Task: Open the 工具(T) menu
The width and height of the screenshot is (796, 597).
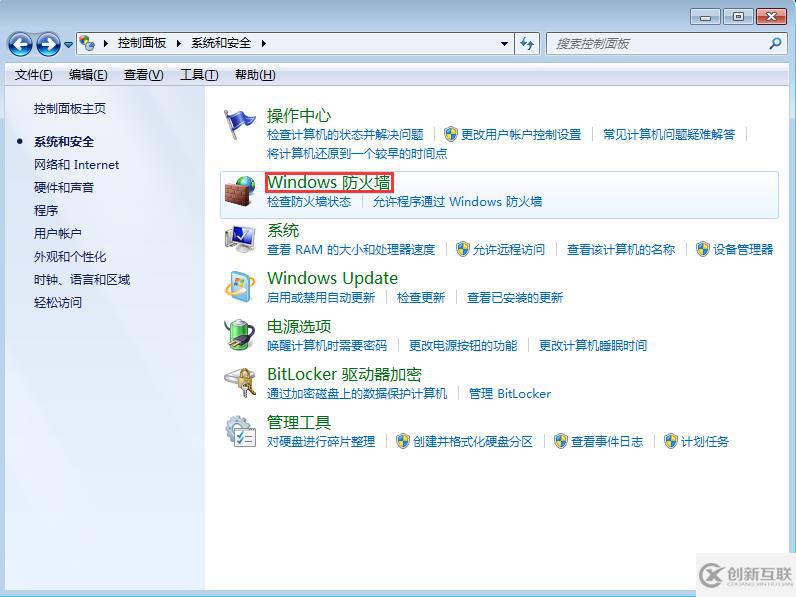Action: (x=199, y=75)
